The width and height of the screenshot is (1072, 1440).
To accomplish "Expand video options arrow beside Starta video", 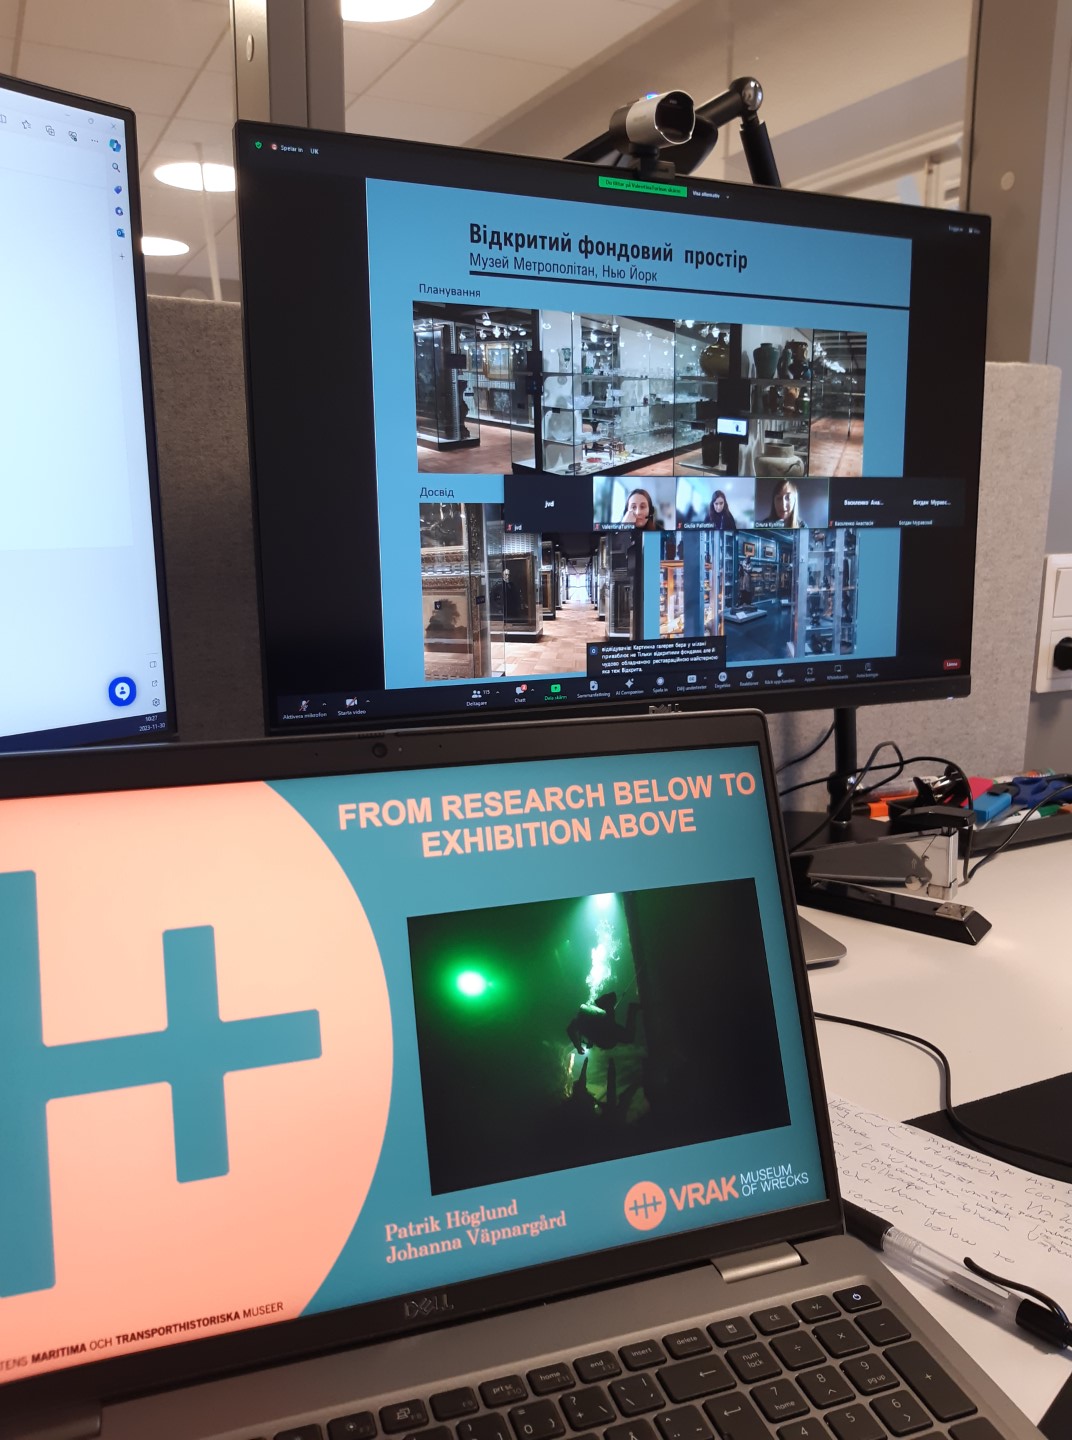I will click(368, 701).
